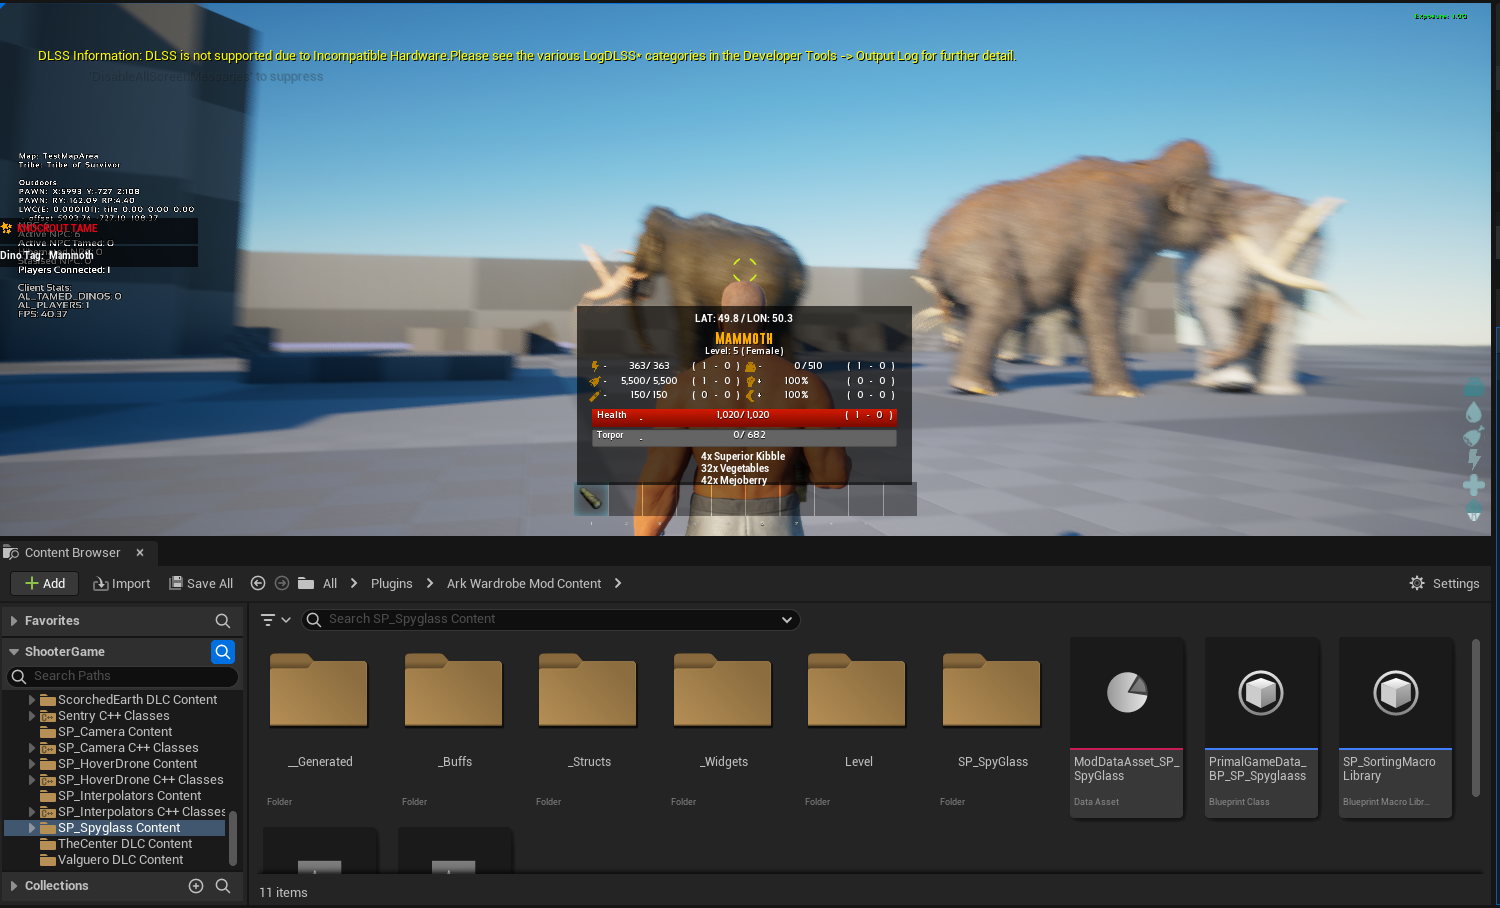Click the Import button

pos(121,583)
